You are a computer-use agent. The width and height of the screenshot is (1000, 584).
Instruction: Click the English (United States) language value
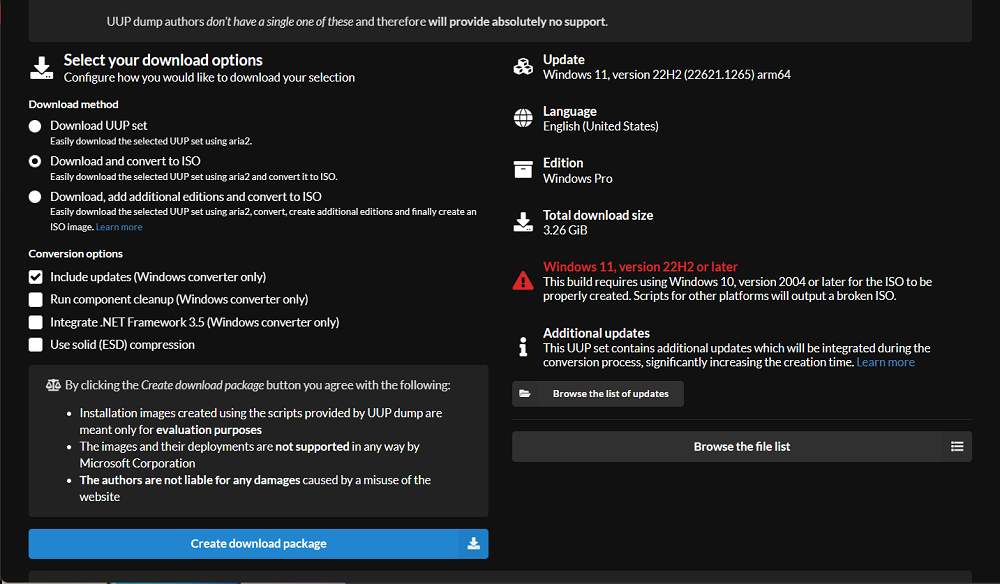(601, 126)
